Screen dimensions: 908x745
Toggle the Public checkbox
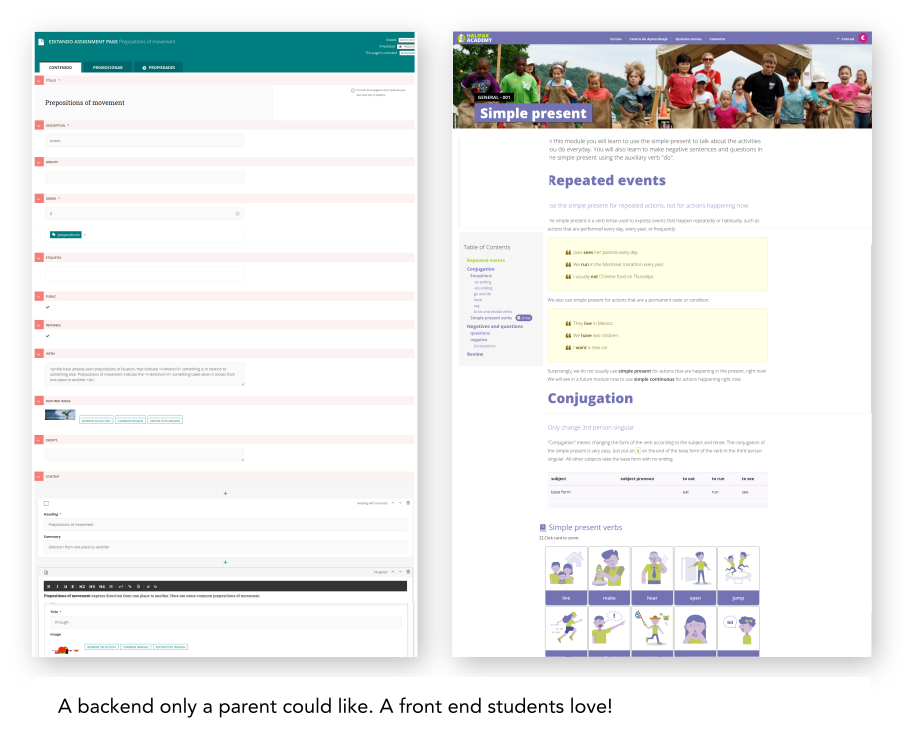[47, 307]
